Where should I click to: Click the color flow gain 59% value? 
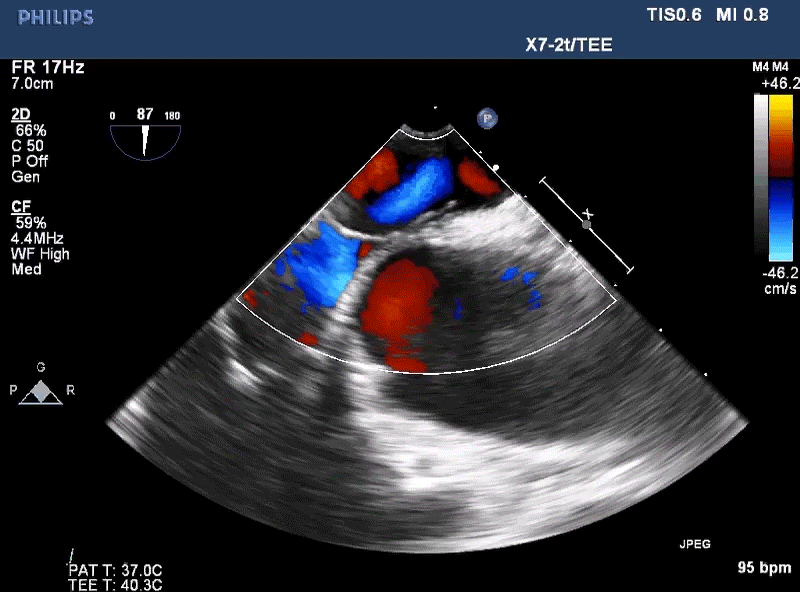(x=30, y=223)
